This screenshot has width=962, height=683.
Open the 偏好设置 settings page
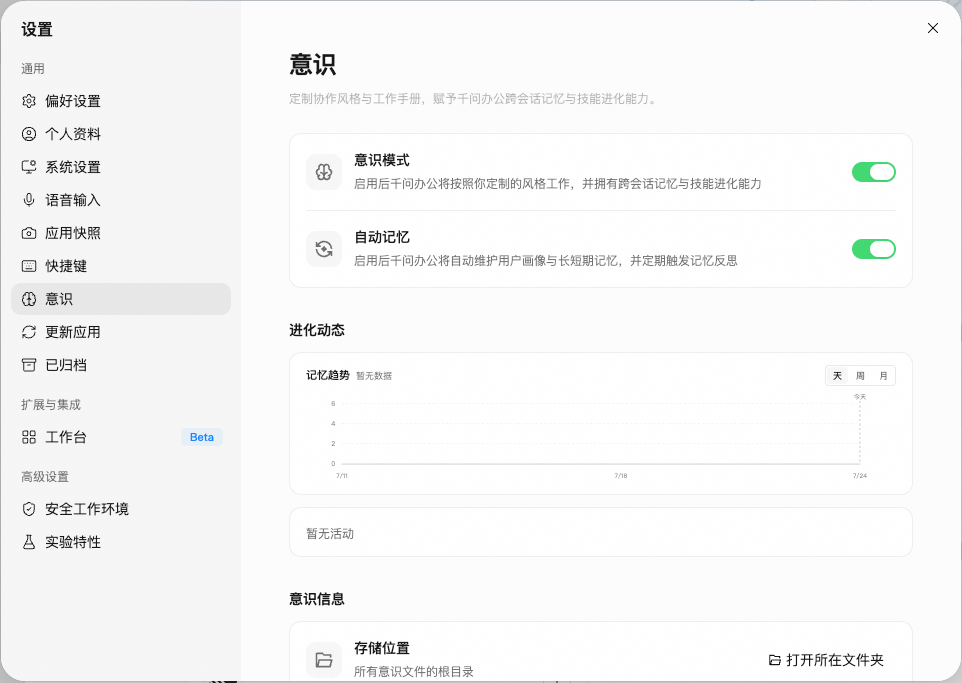[121, 101]
